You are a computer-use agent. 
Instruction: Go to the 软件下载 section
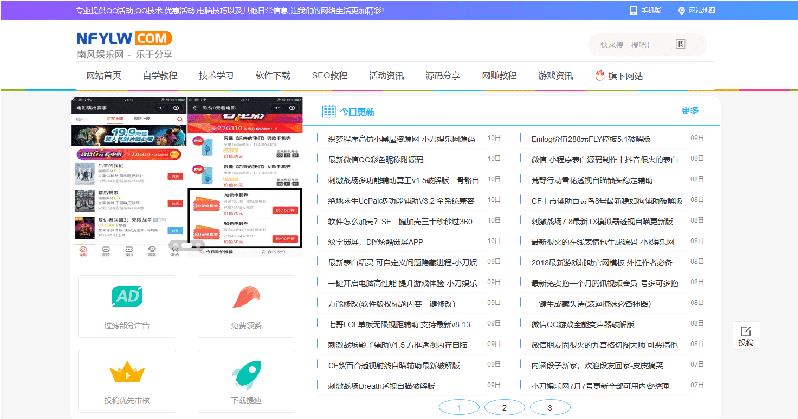pyautogui.click(x=273, y=76)
